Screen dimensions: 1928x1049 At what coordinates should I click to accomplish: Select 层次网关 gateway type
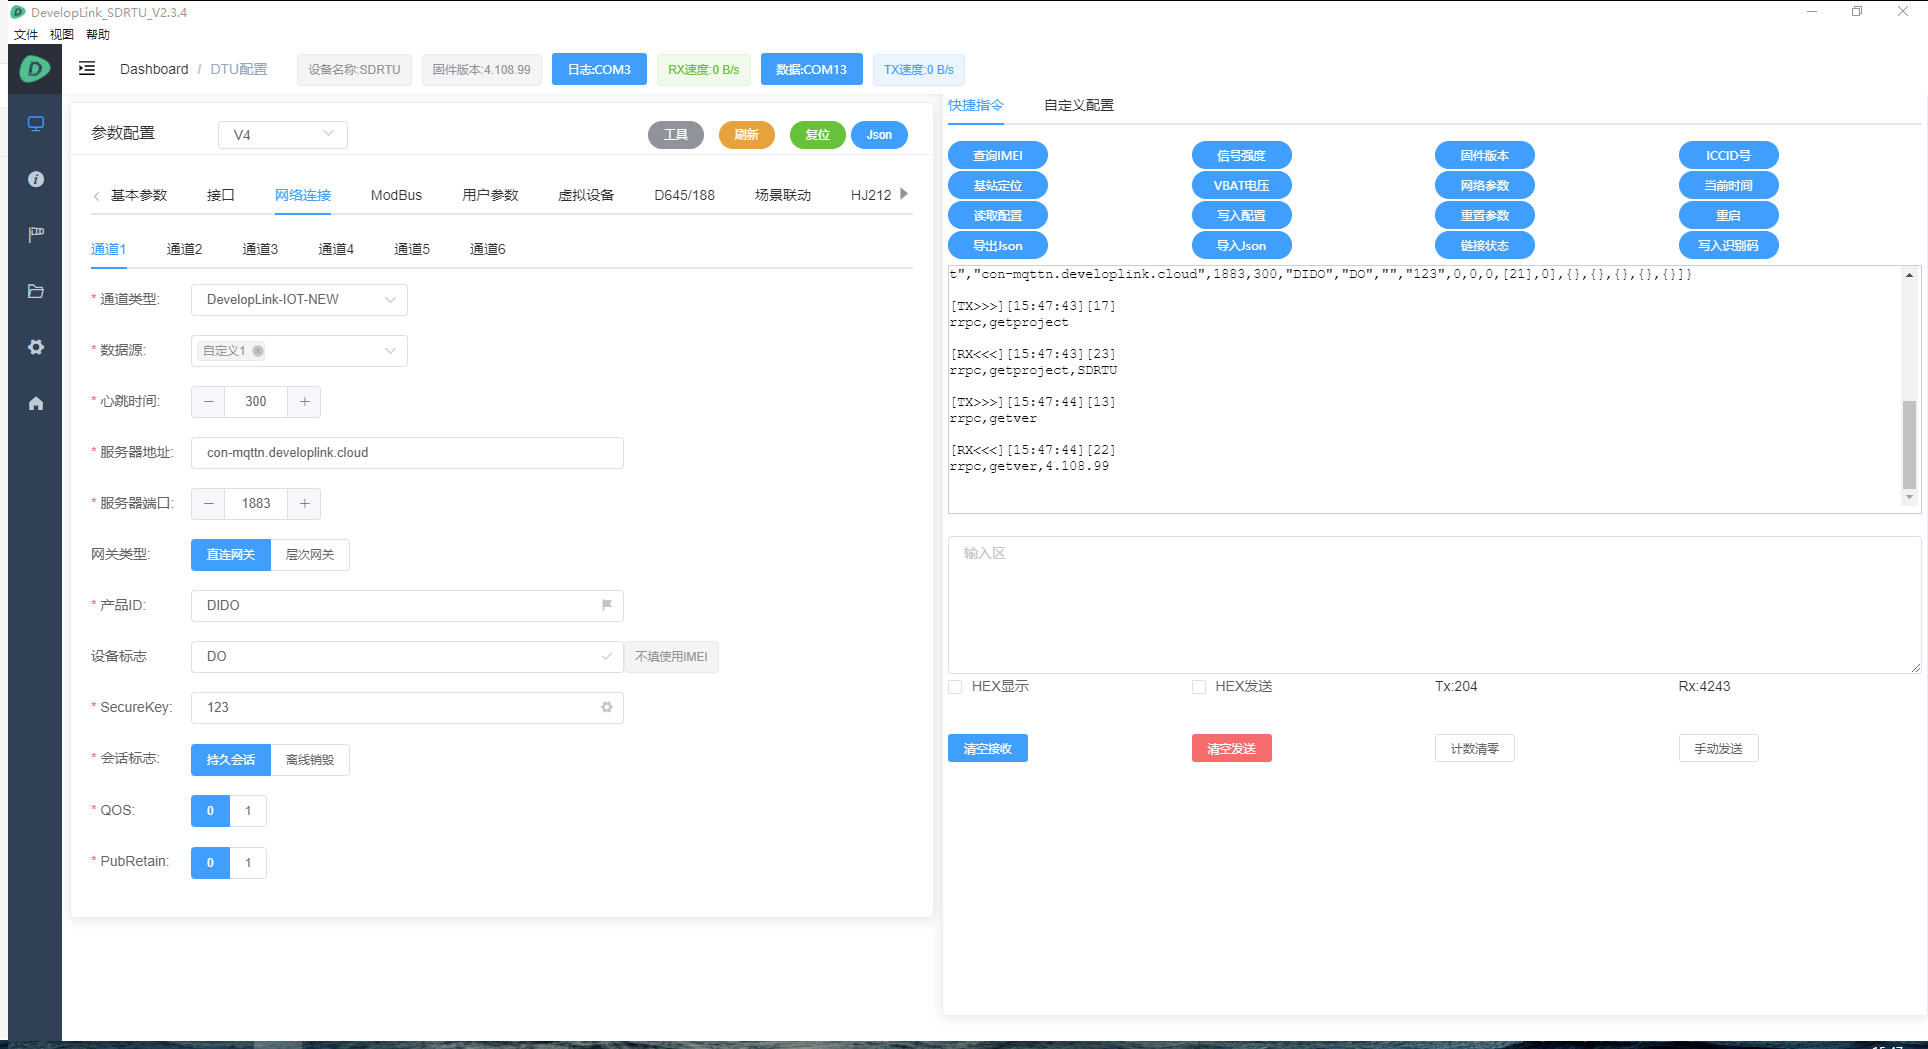pos(310,554)
